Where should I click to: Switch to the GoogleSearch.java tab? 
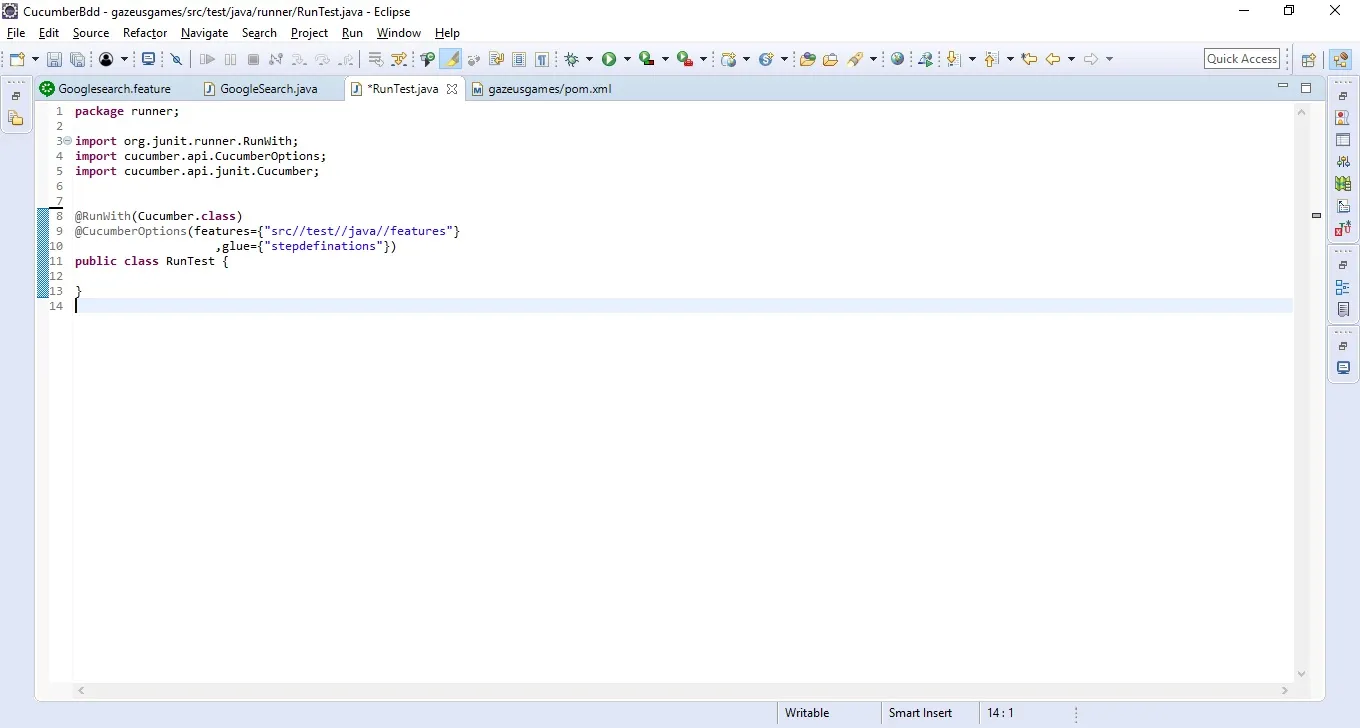(x=269, y=89)
